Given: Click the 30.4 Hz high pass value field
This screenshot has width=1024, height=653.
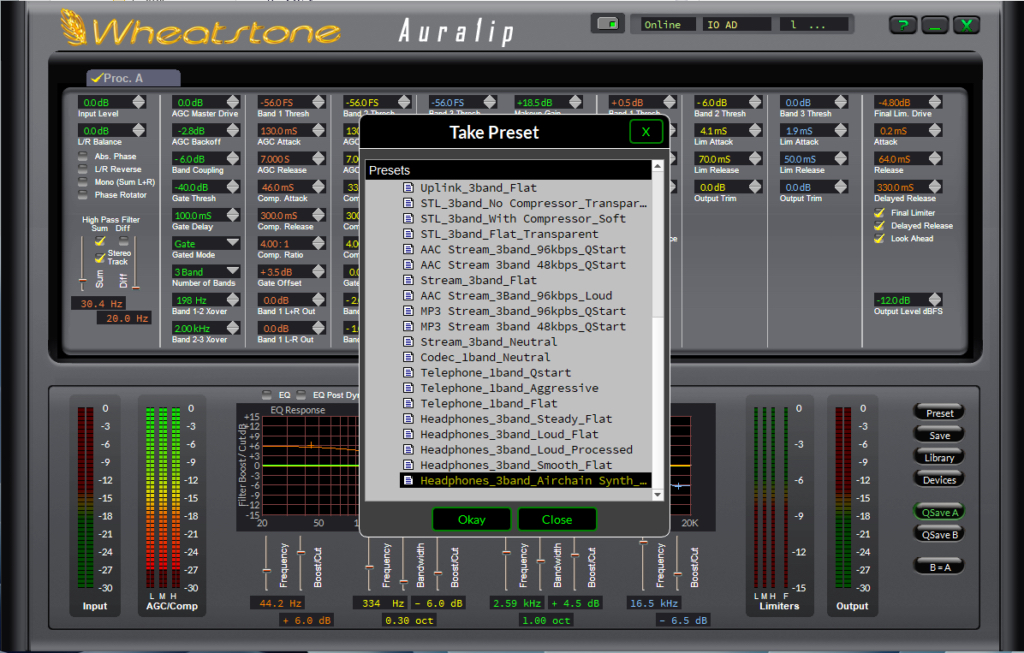Looking at the screenshot, I should (99, 304).
